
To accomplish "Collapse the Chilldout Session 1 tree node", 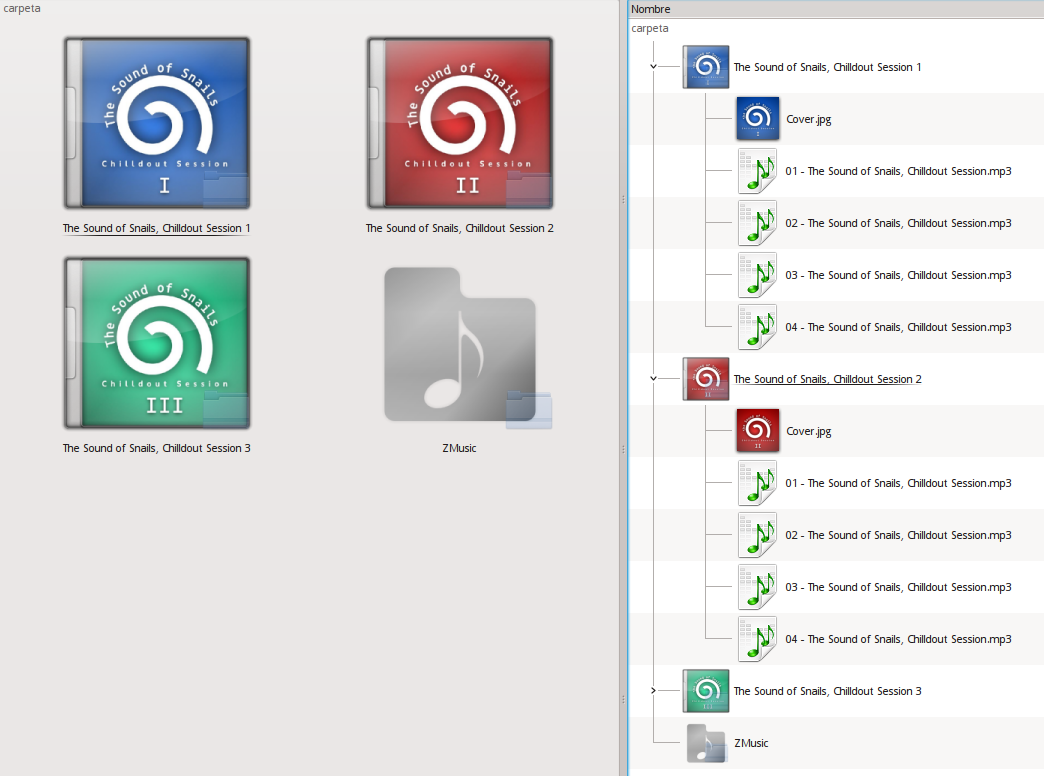I will [653, 67].
